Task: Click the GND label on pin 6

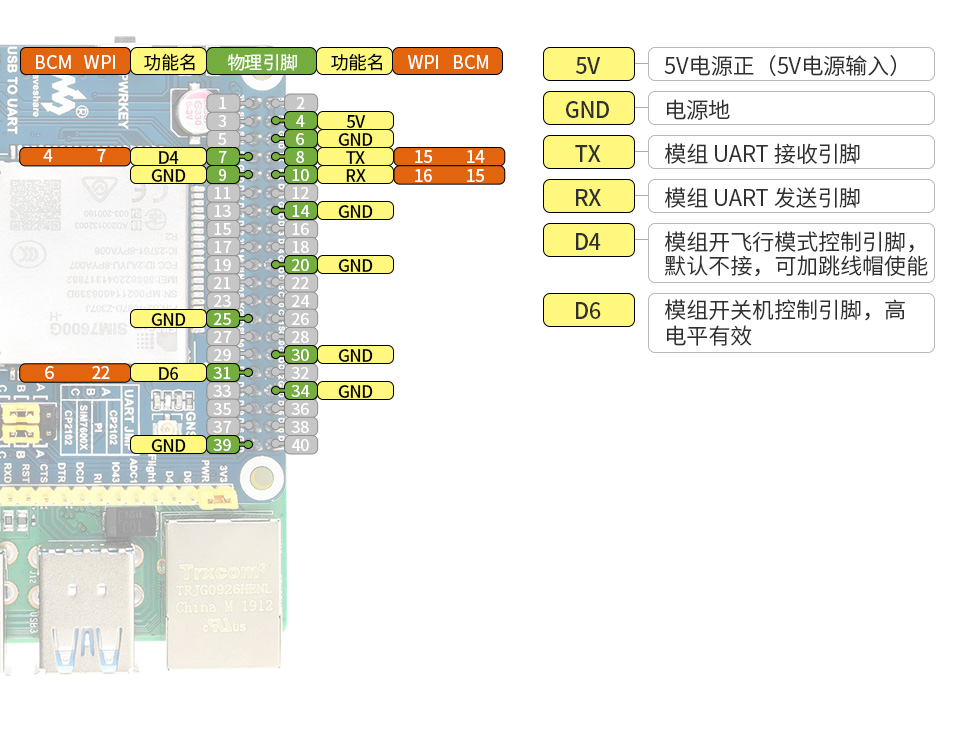Action: (354, 139)
